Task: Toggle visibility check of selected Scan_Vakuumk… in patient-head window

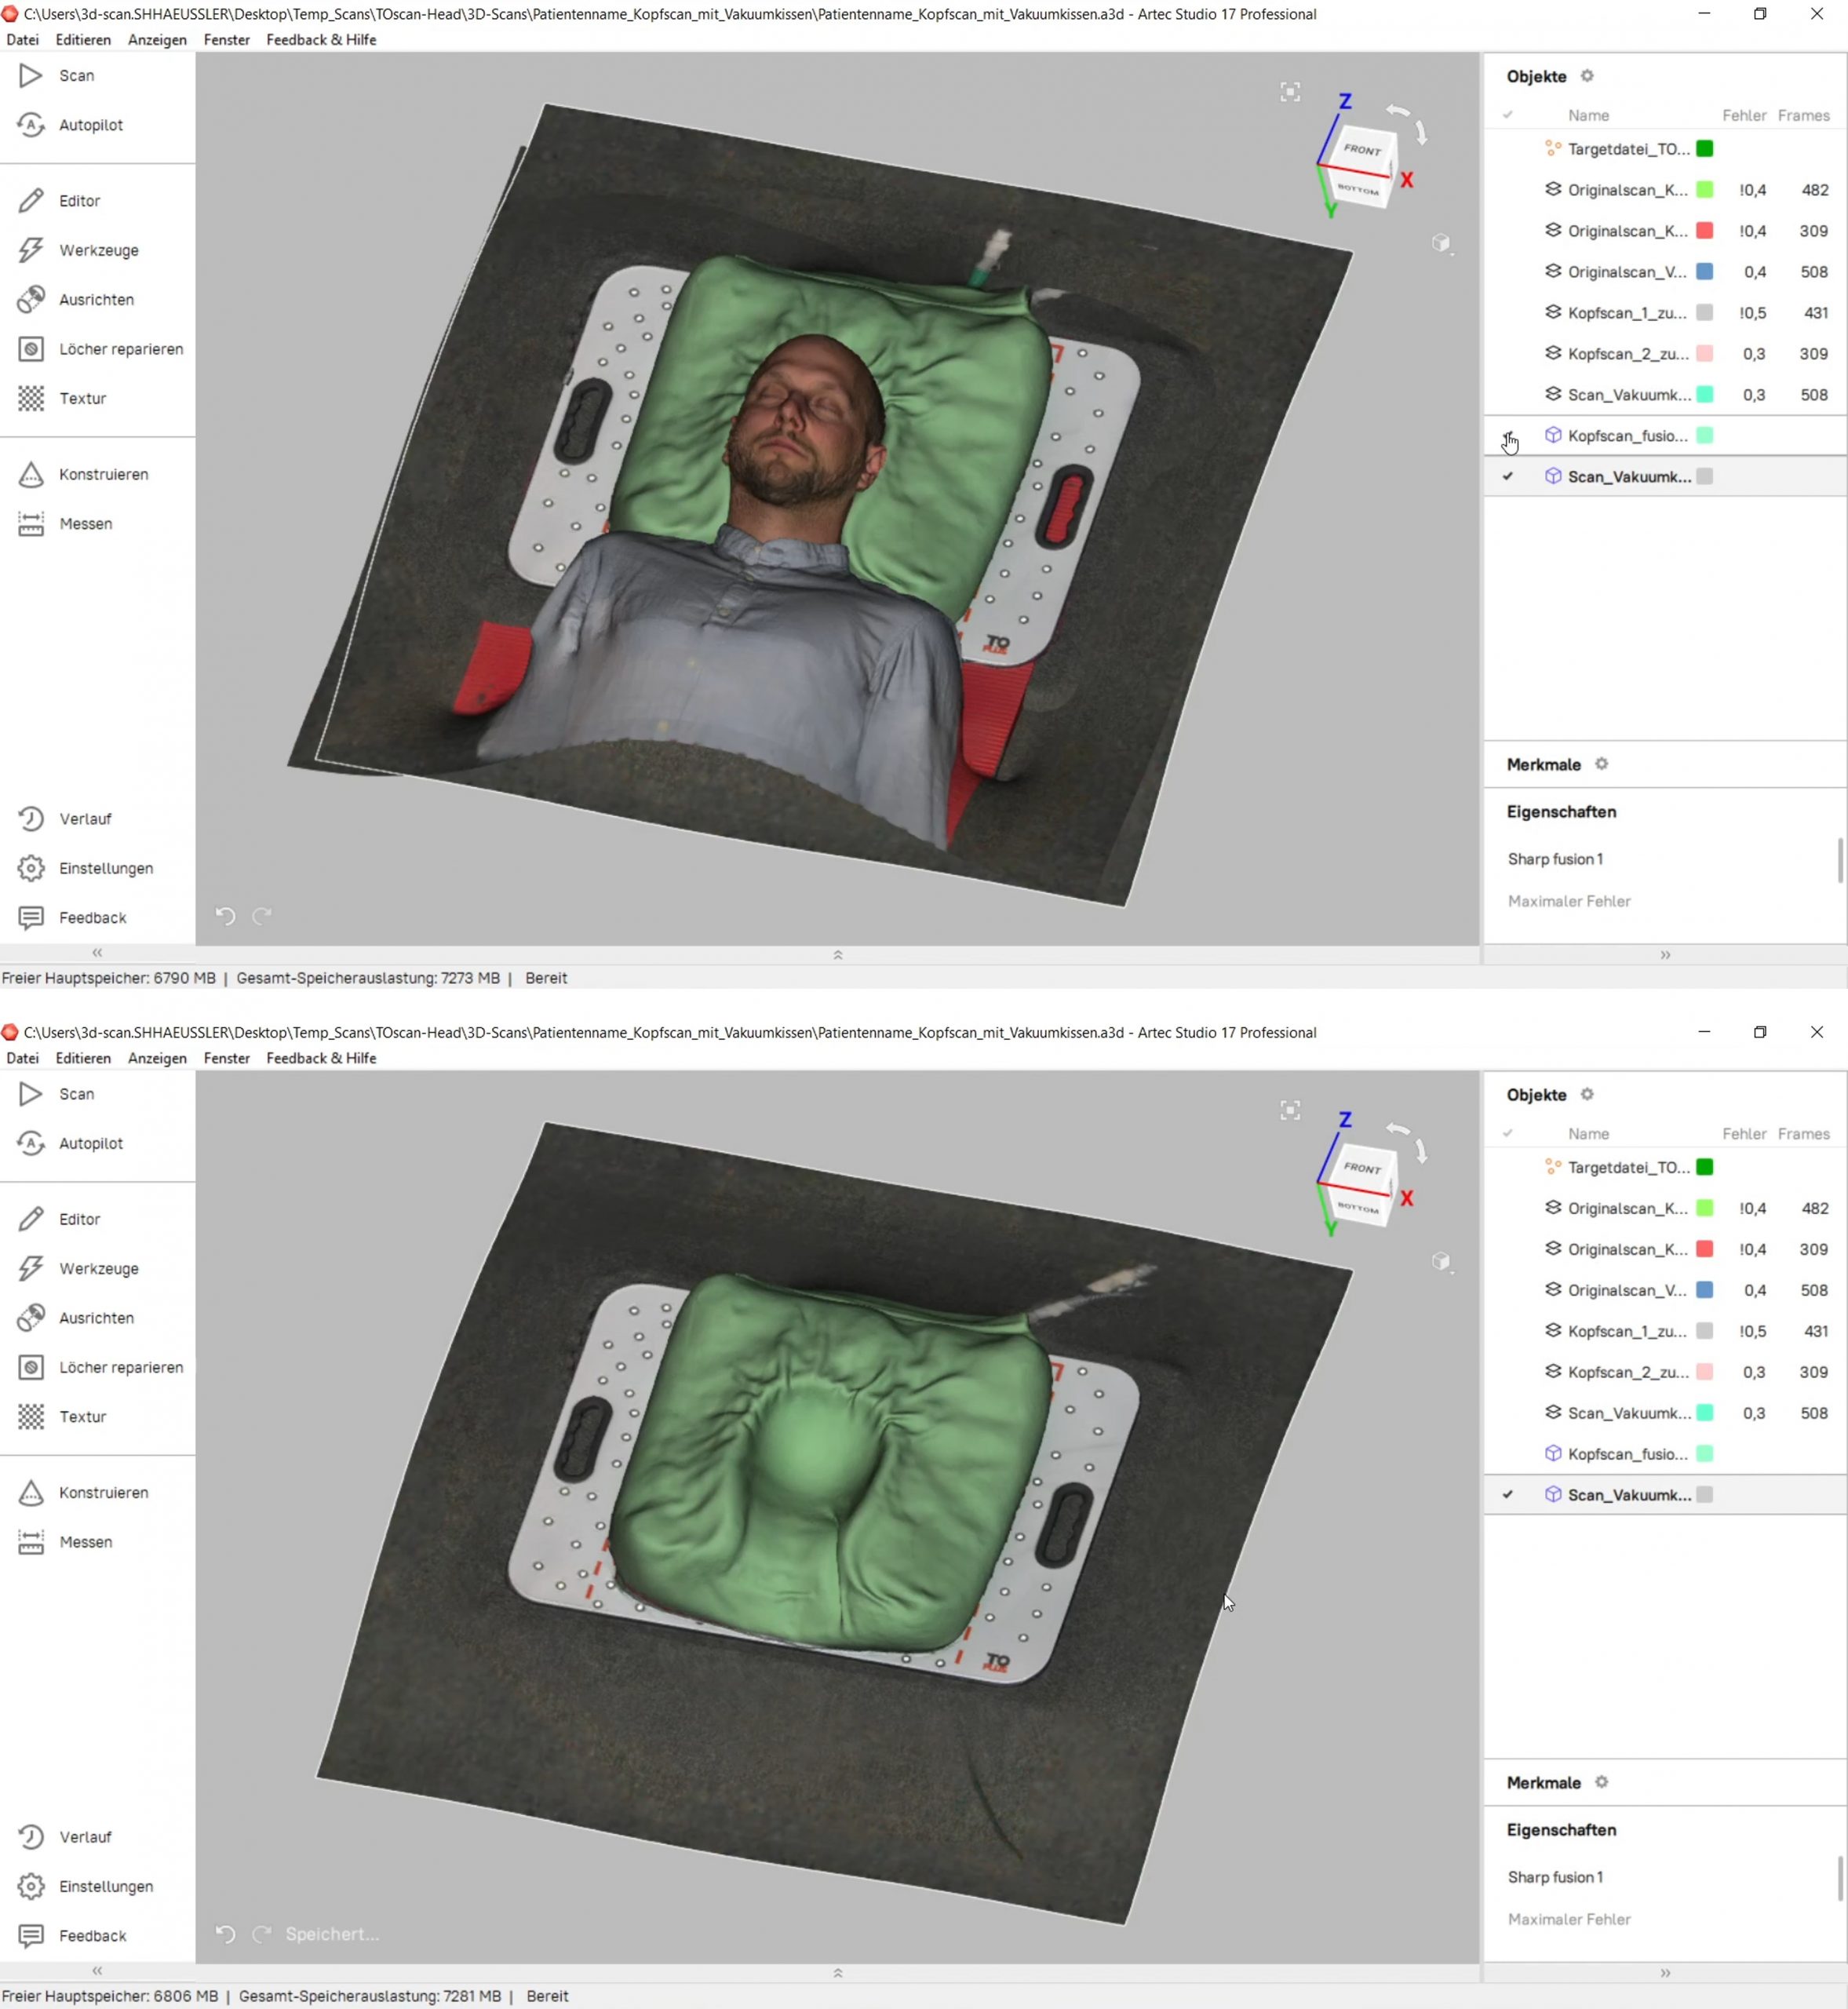Action: point(1508,477)
